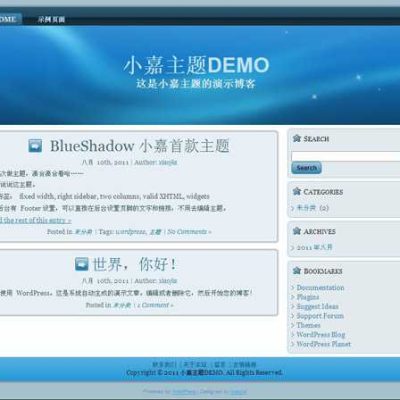This screenshot has width=400, height=400.
Task: Open the 世界，你好！ post title
Action: click(134, 264)
